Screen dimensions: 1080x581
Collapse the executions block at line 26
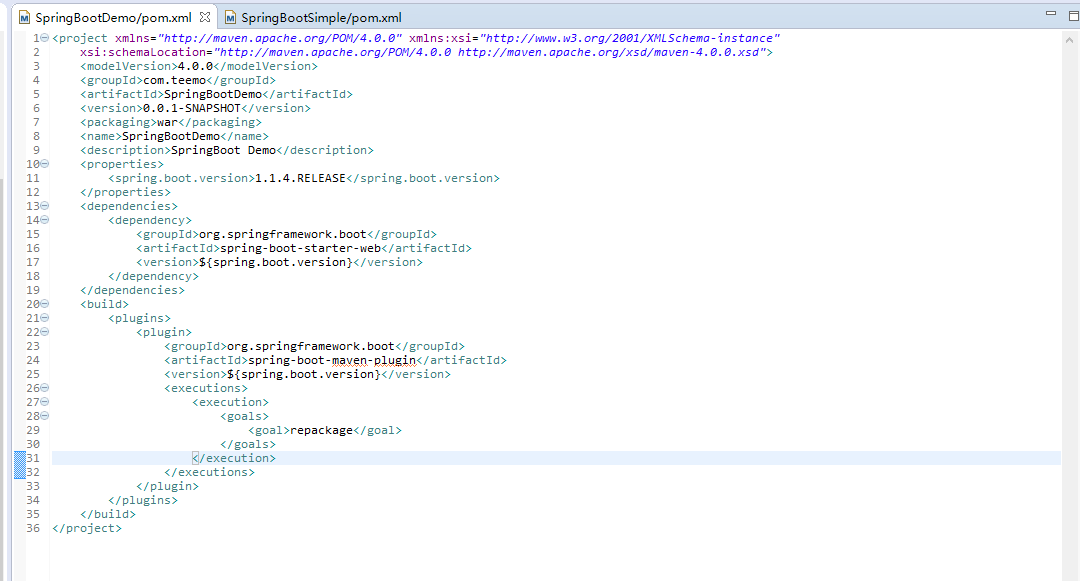[x=45, y=388]
